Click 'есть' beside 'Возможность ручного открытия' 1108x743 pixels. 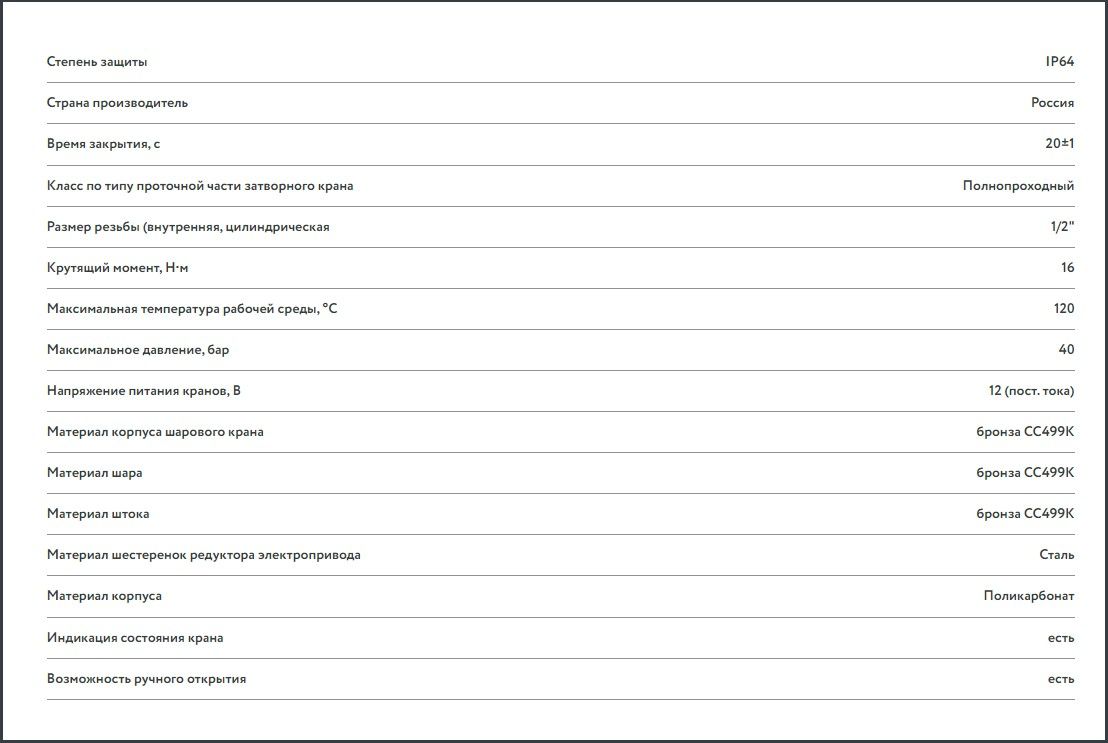tap(1061, 679)
